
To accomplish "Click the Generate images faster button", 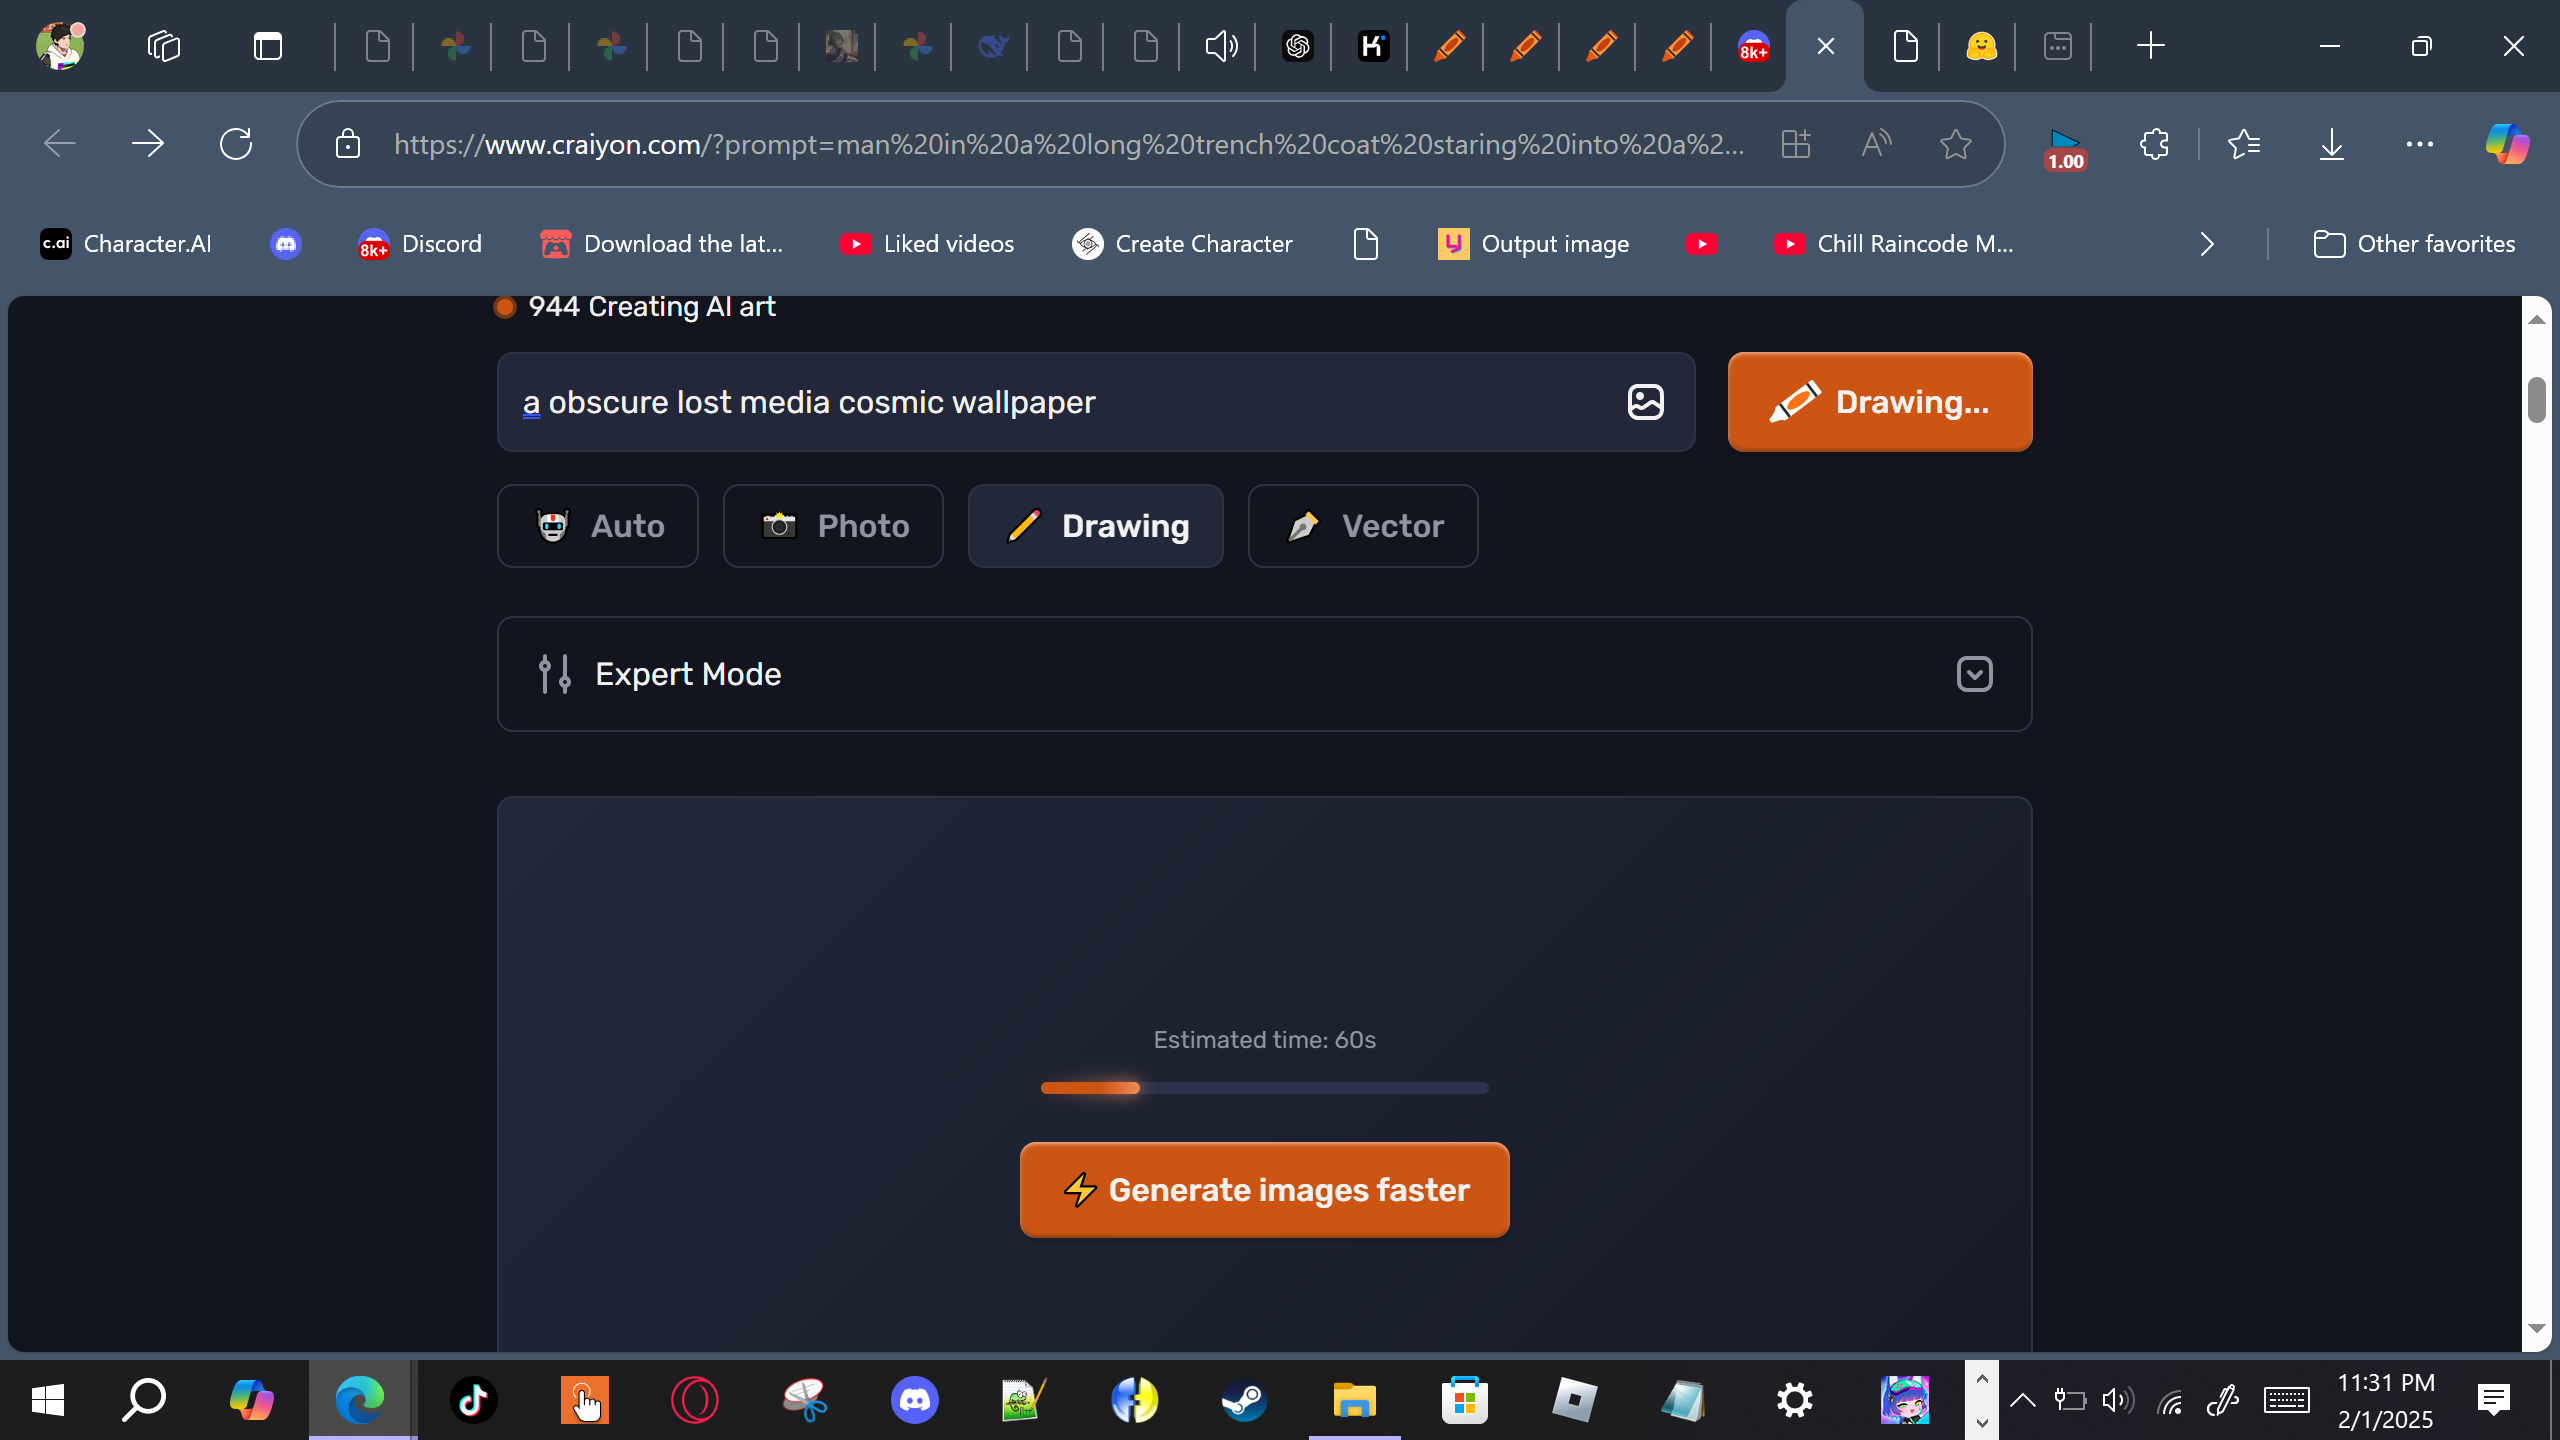I will 1264,1190.
